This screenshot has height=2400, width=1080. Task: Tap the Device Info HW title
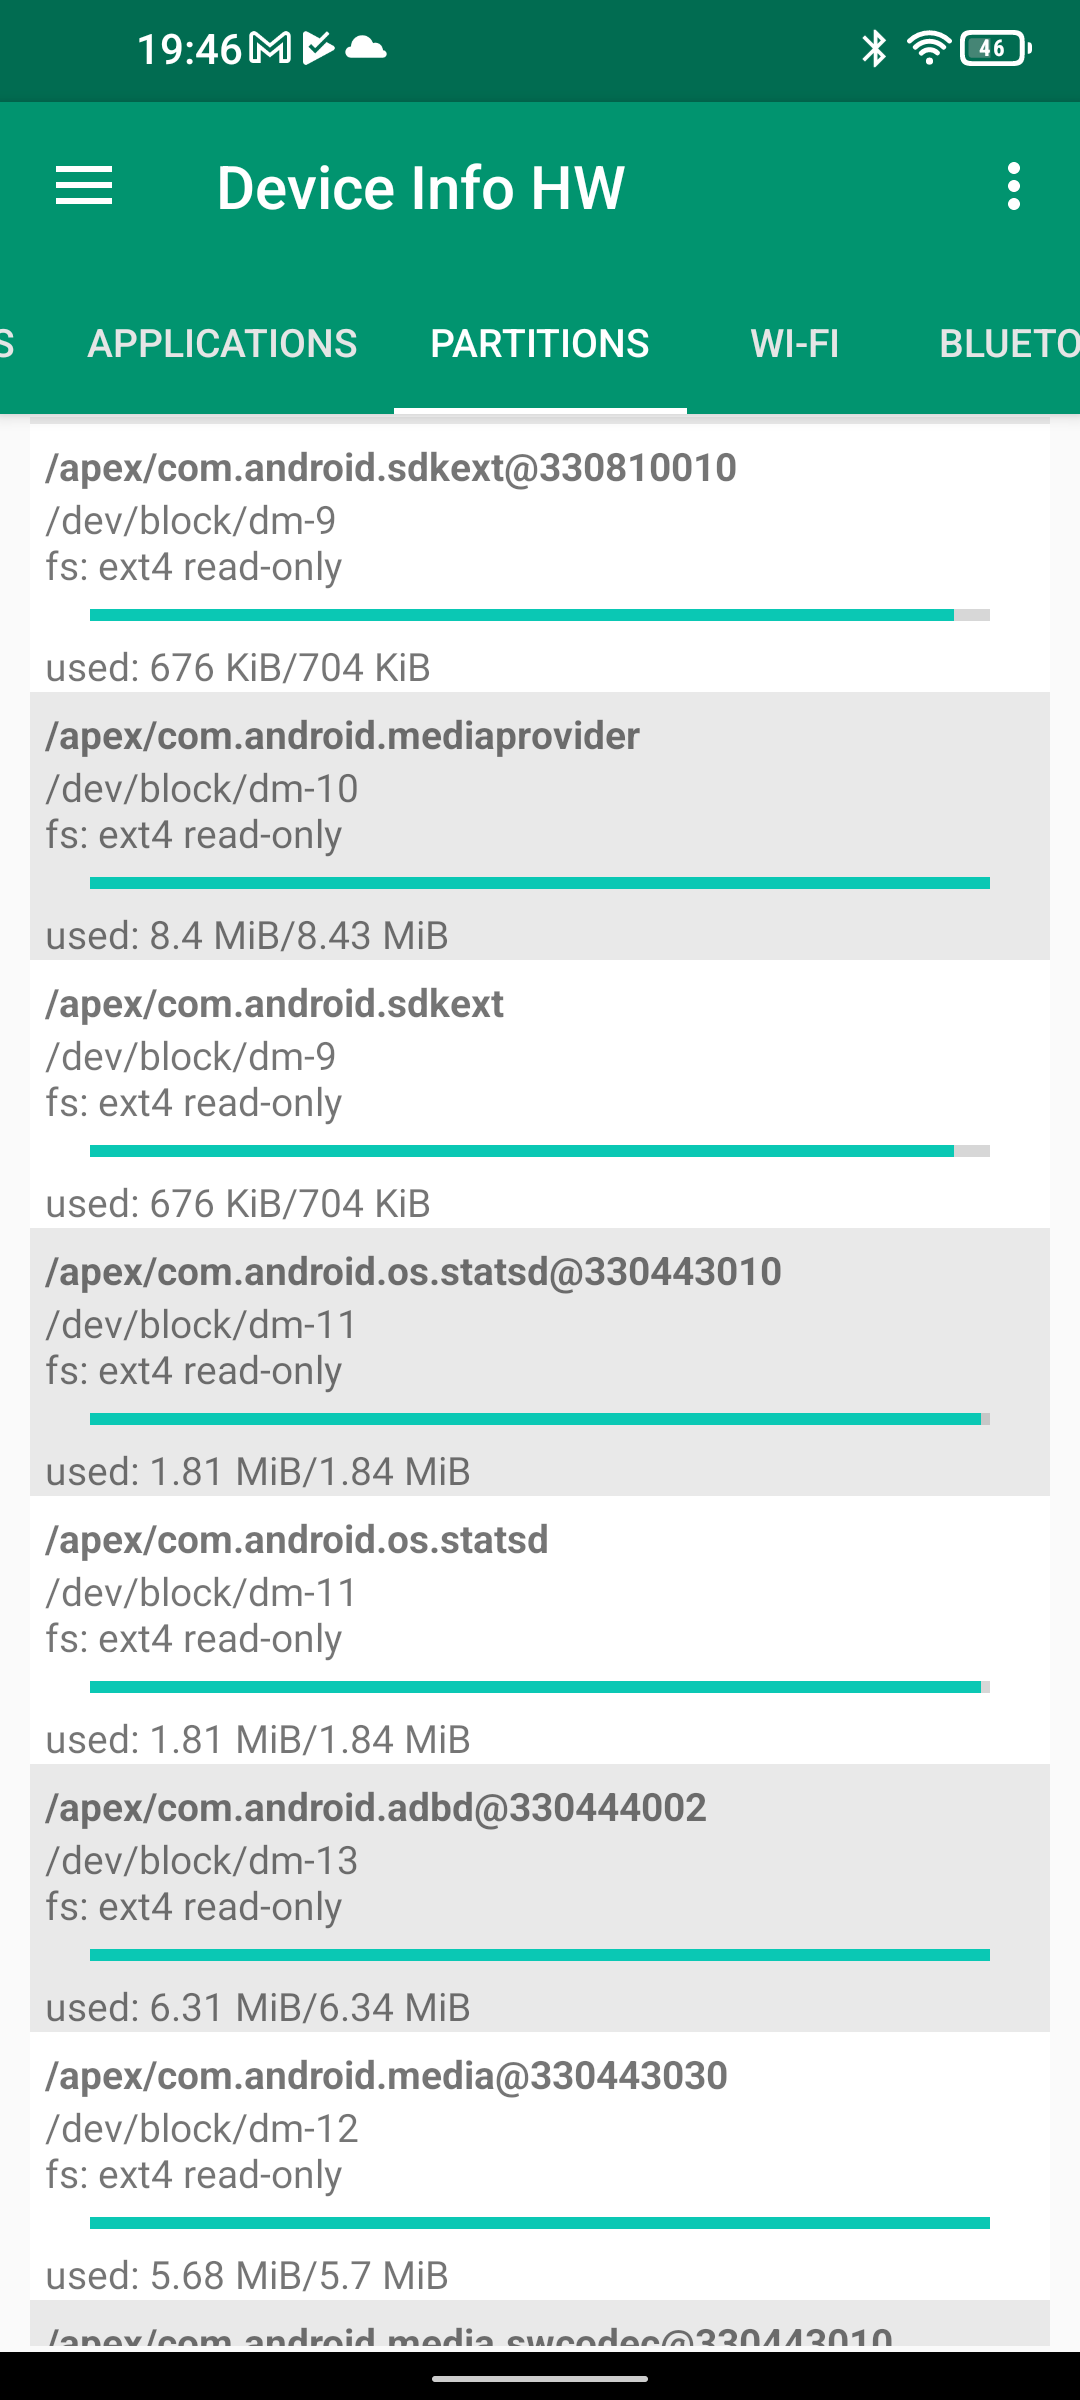click(x=421, y=188)
